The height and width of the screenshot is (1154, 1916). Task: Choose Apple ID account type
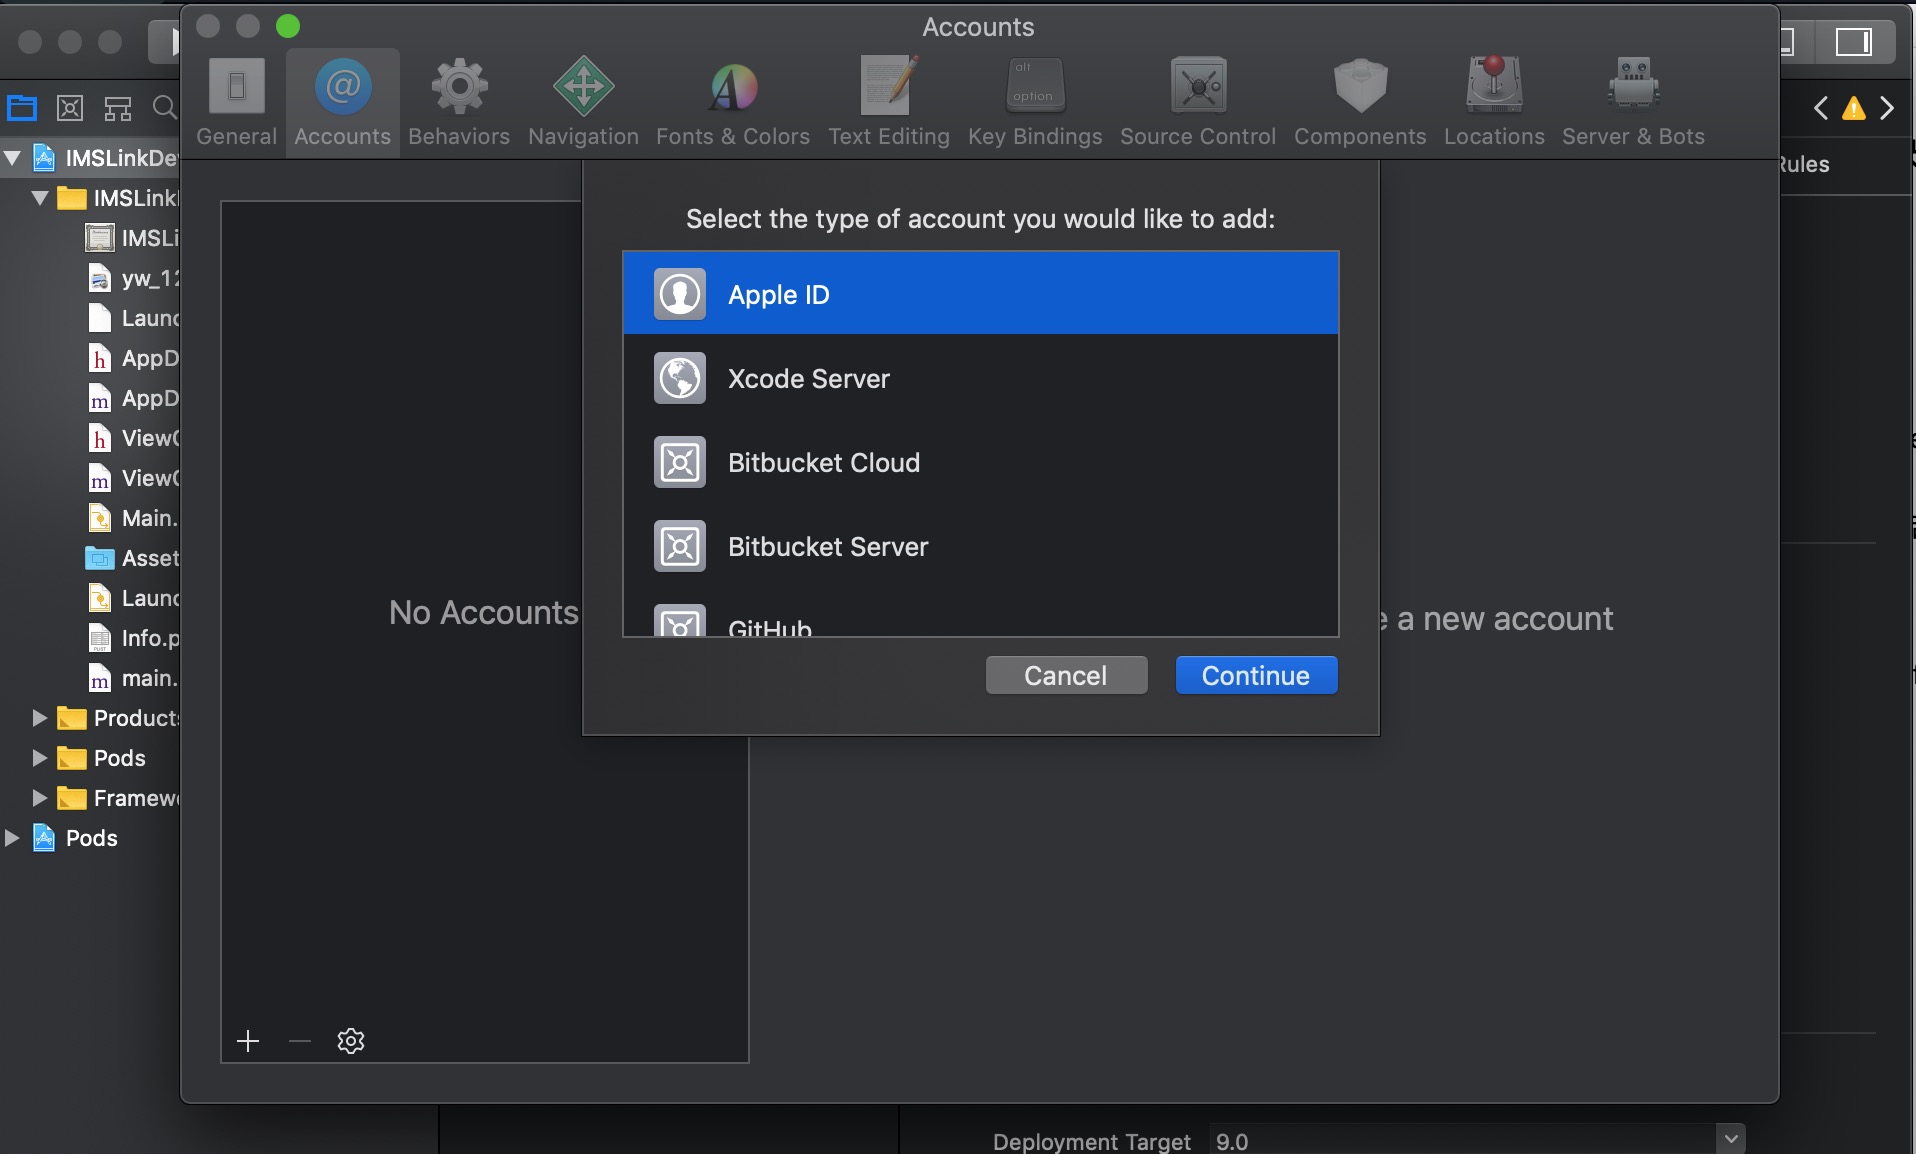coord(980,294)
